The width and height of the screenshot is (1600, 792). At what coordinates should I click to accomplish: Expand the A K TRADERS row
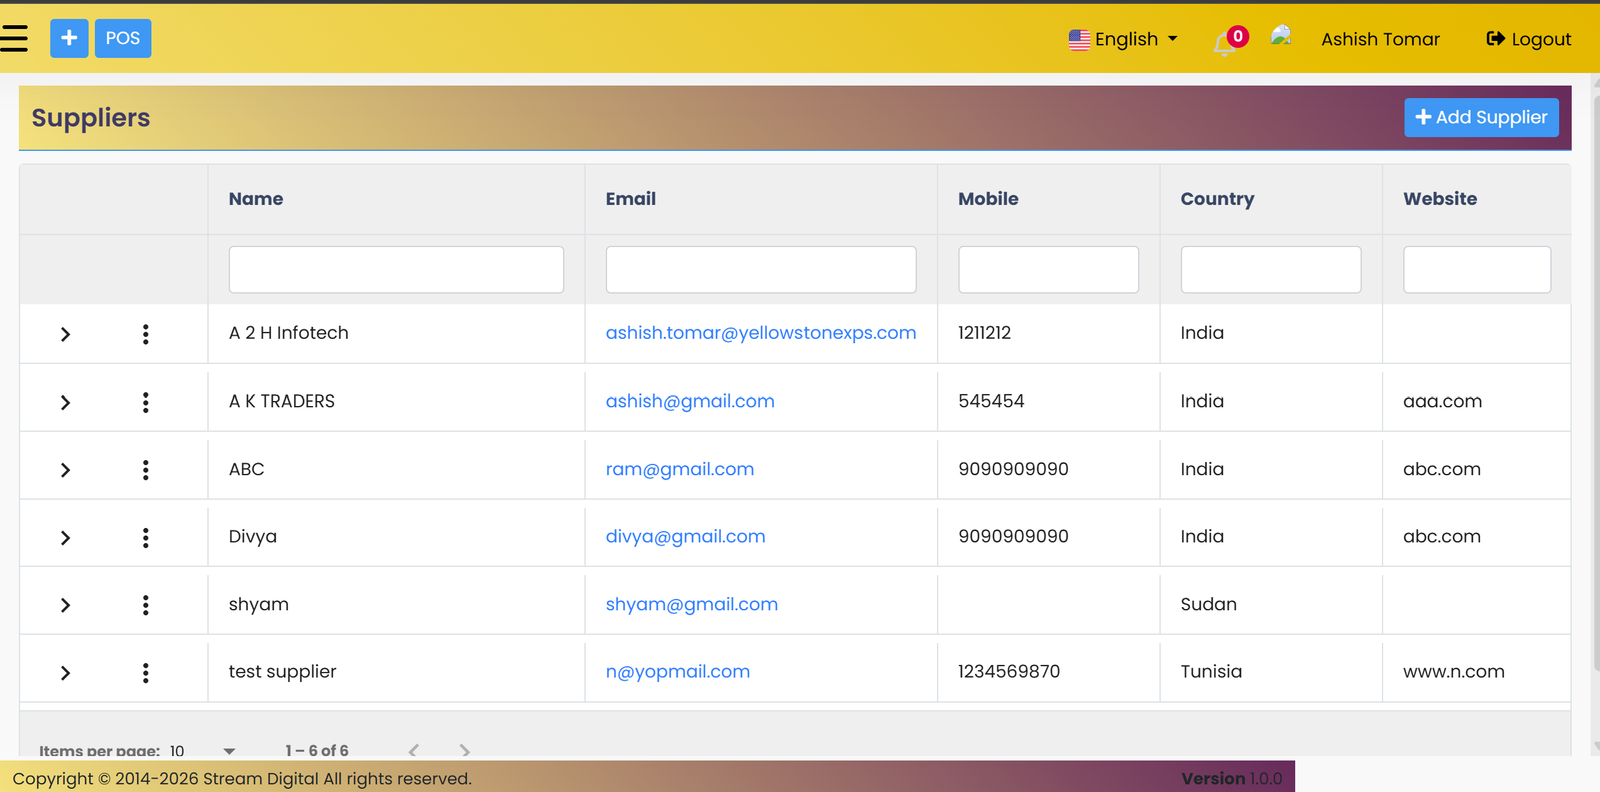(65, 402)
